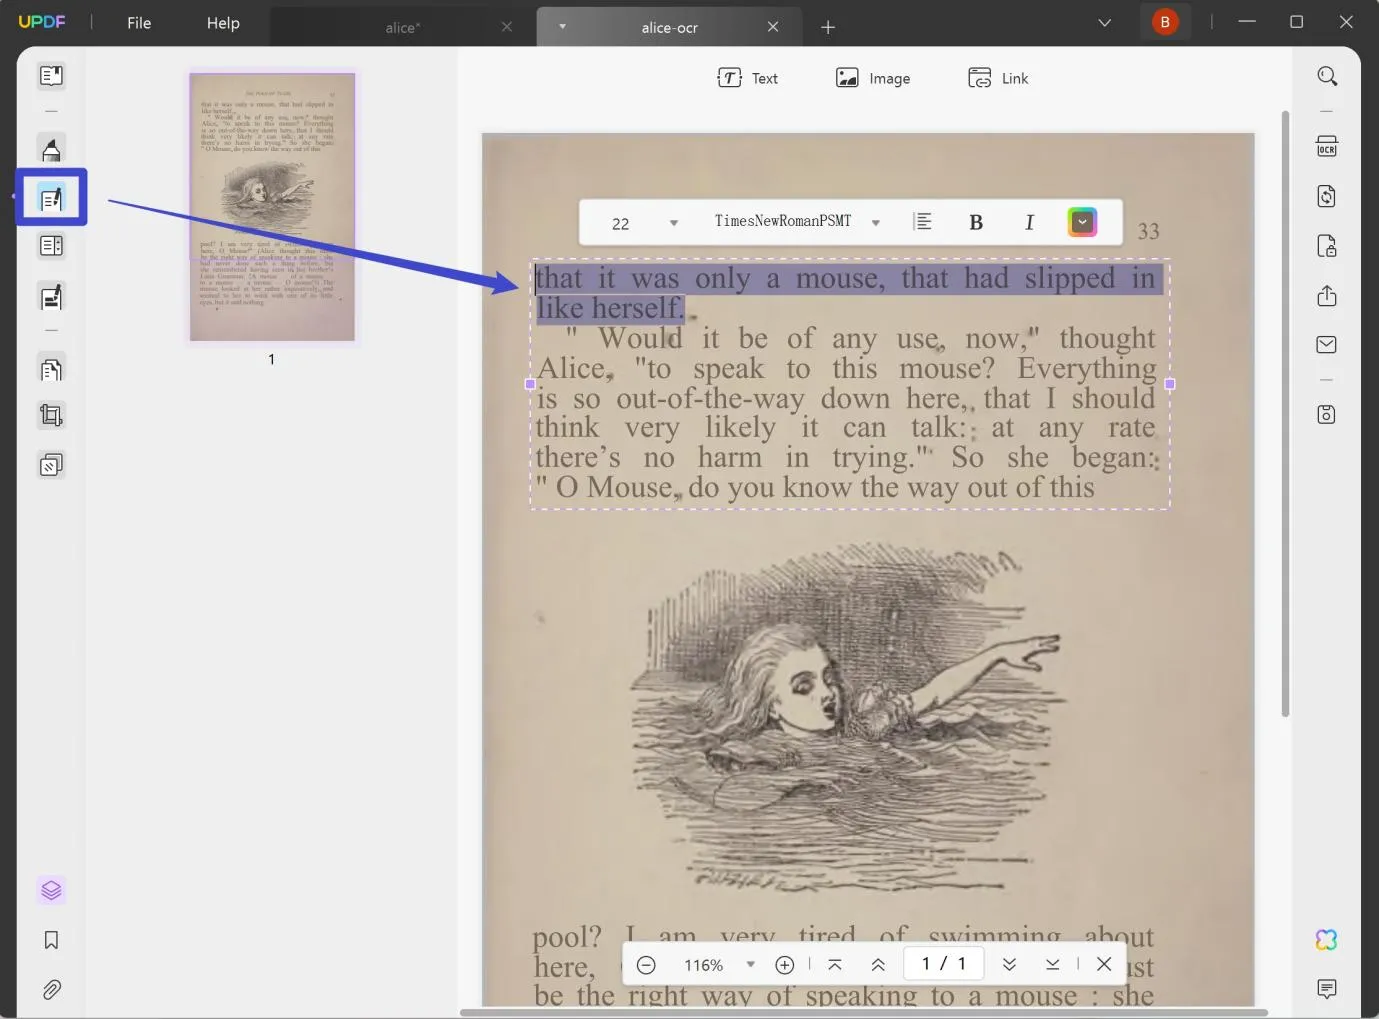Open the TimesNewRomanPSMT font dropdown
Screen dimensions: 1379x1019
795,221
